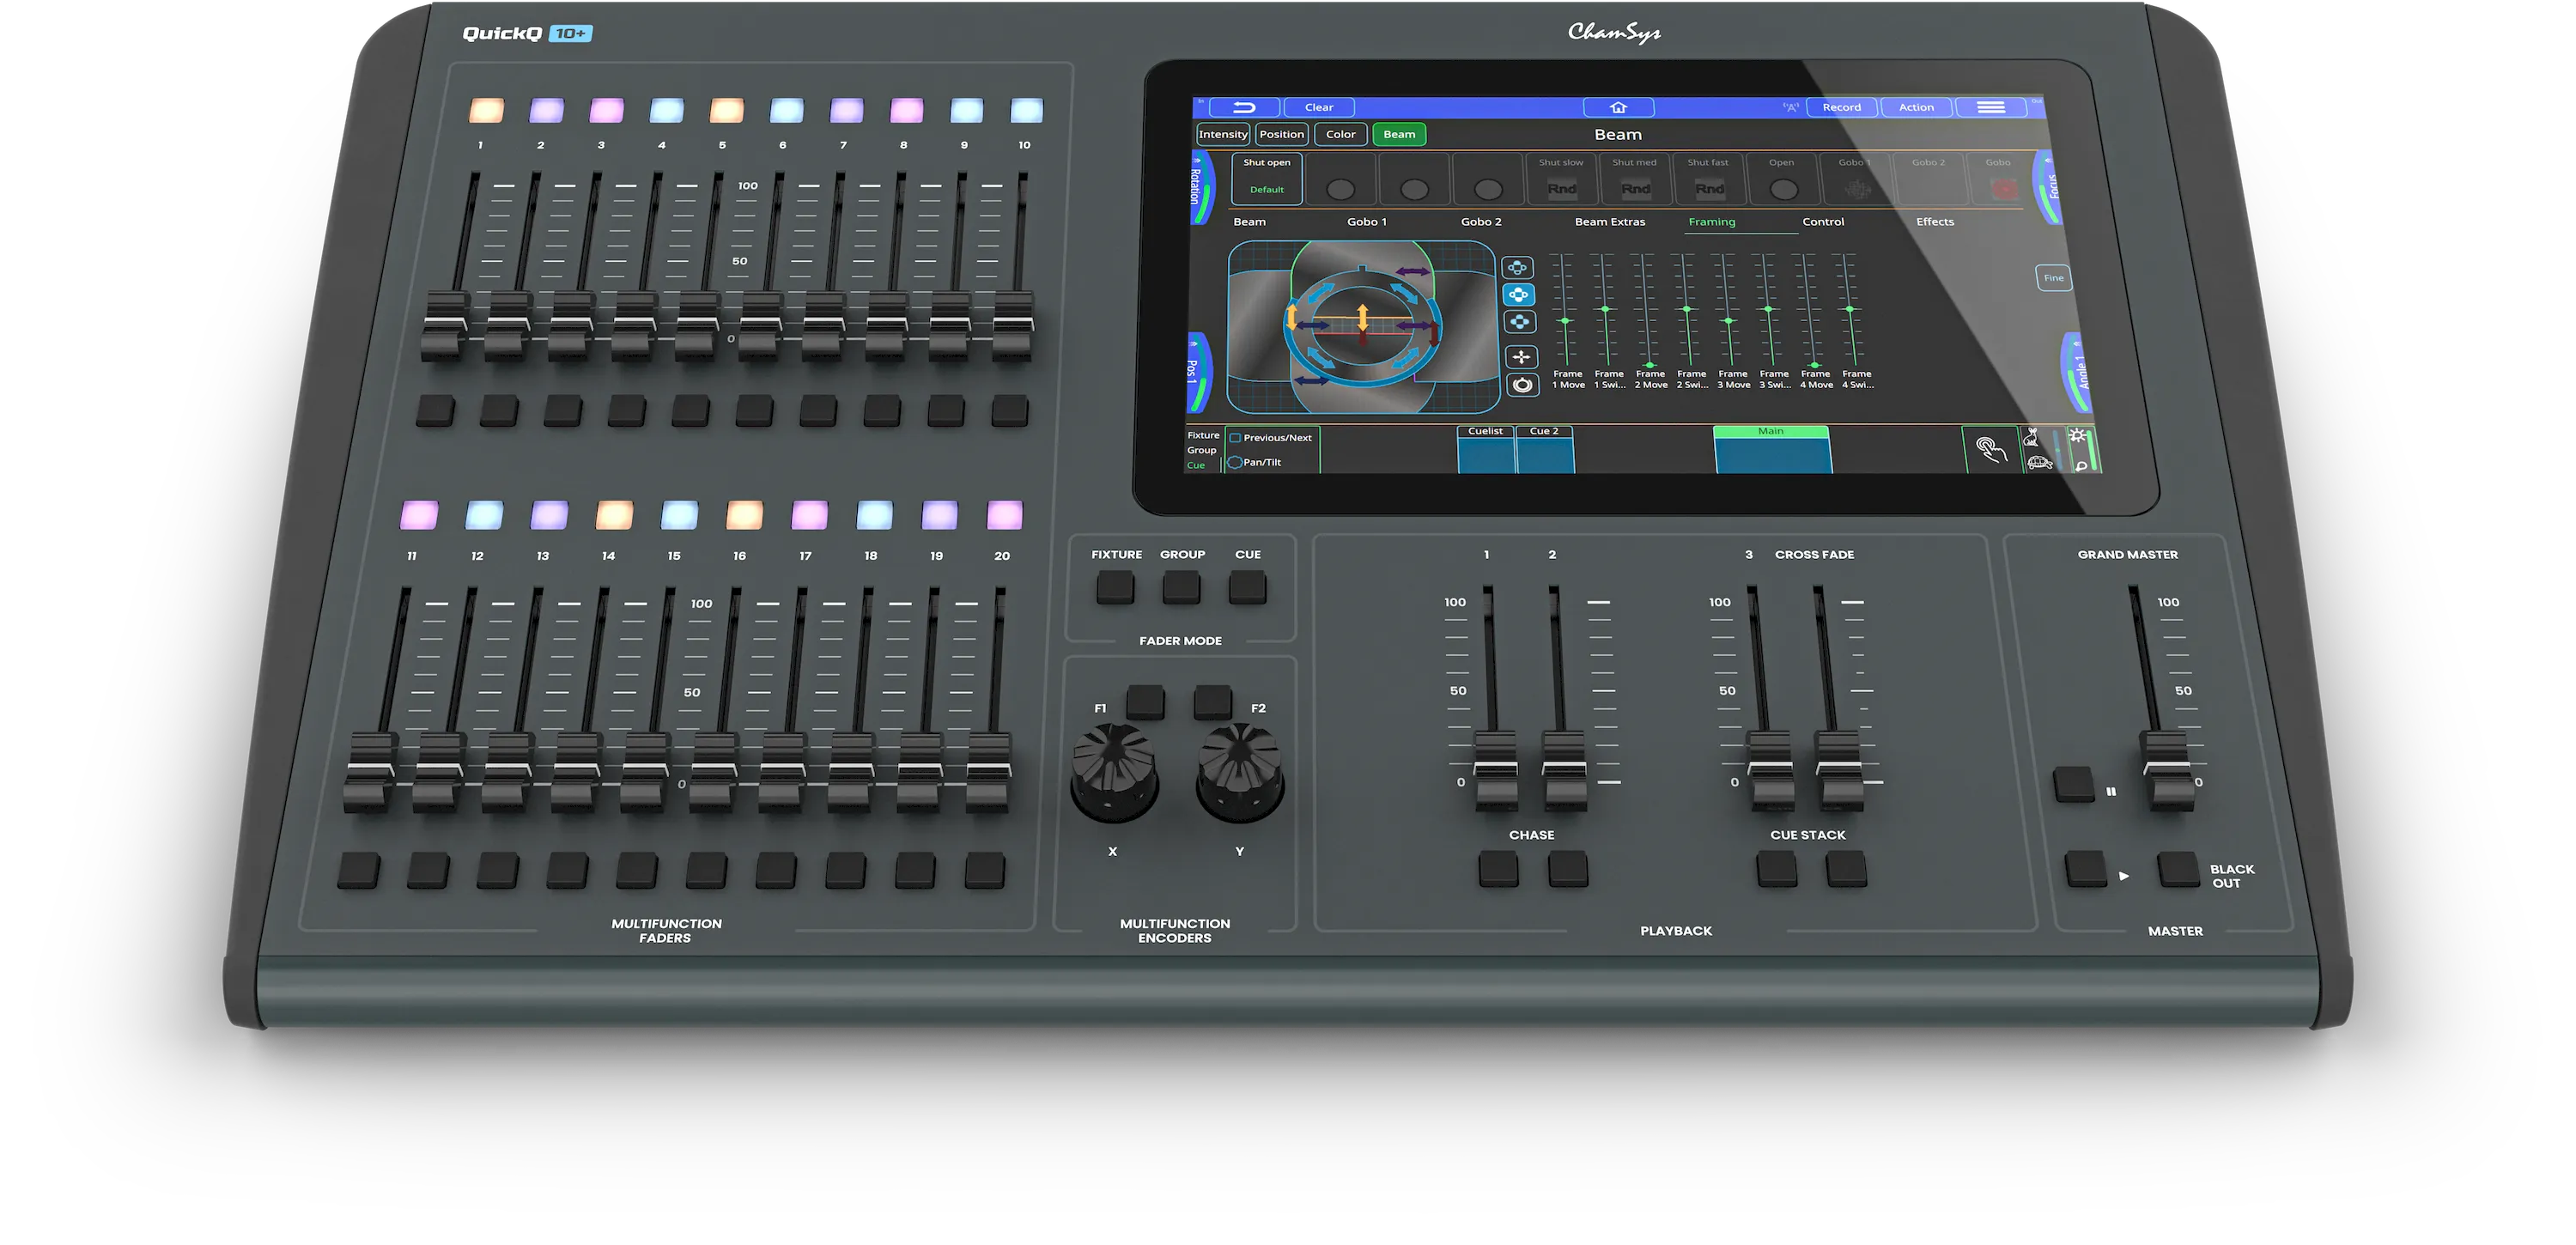The width and height of the screenshot is (2576, 1245).
Task: Push the F1 encoder function button
Action: pyautogui.click(x=1145, y=702)
